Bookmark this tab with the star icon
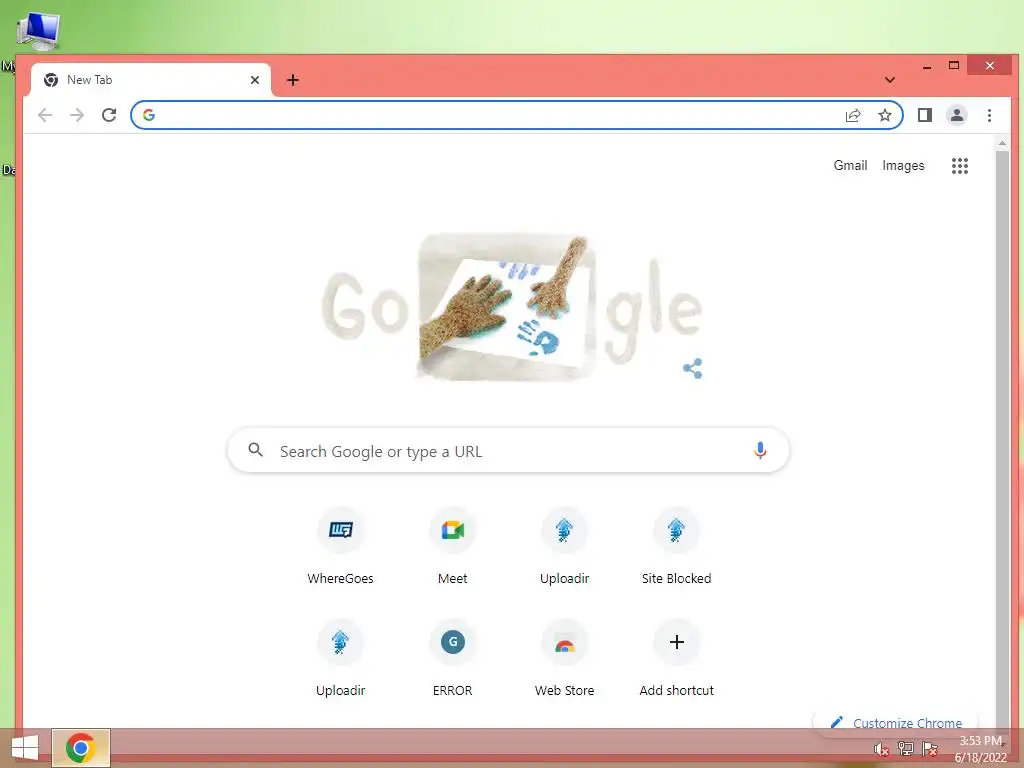The height and width of the screenshot is (768, 1024). 885,116
